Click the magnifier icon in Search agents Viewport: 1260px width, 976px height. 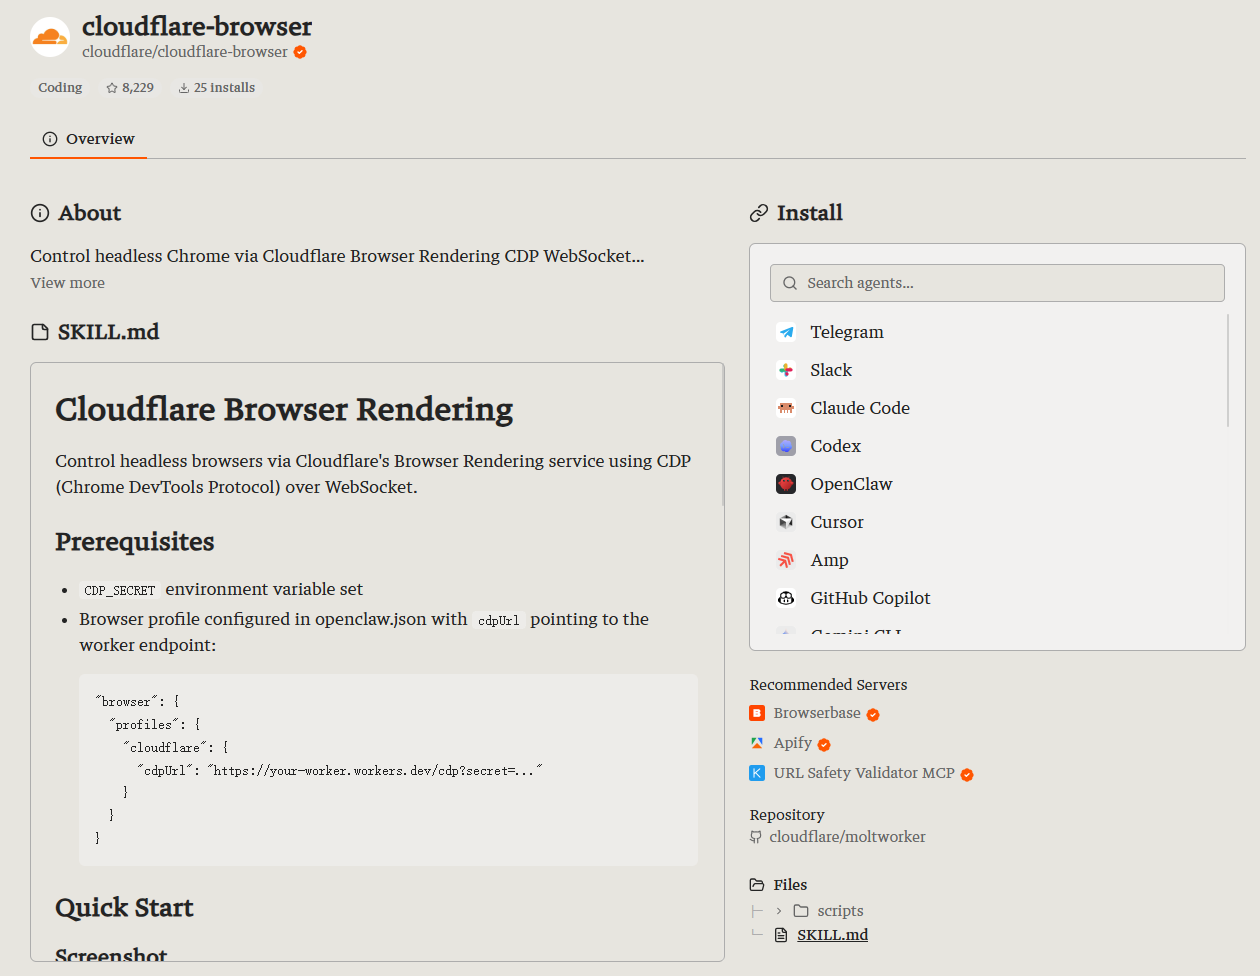tap(790, 283)
